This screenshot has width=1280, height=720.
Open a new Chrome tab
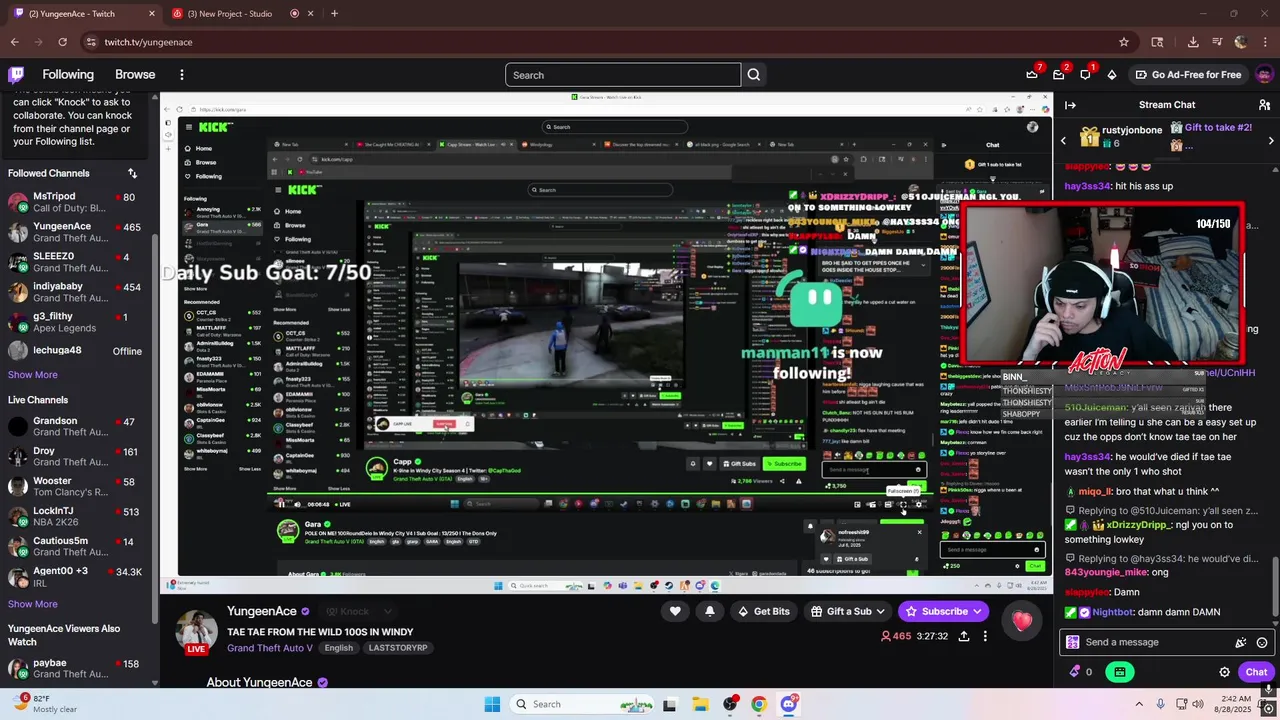[334, 14]
